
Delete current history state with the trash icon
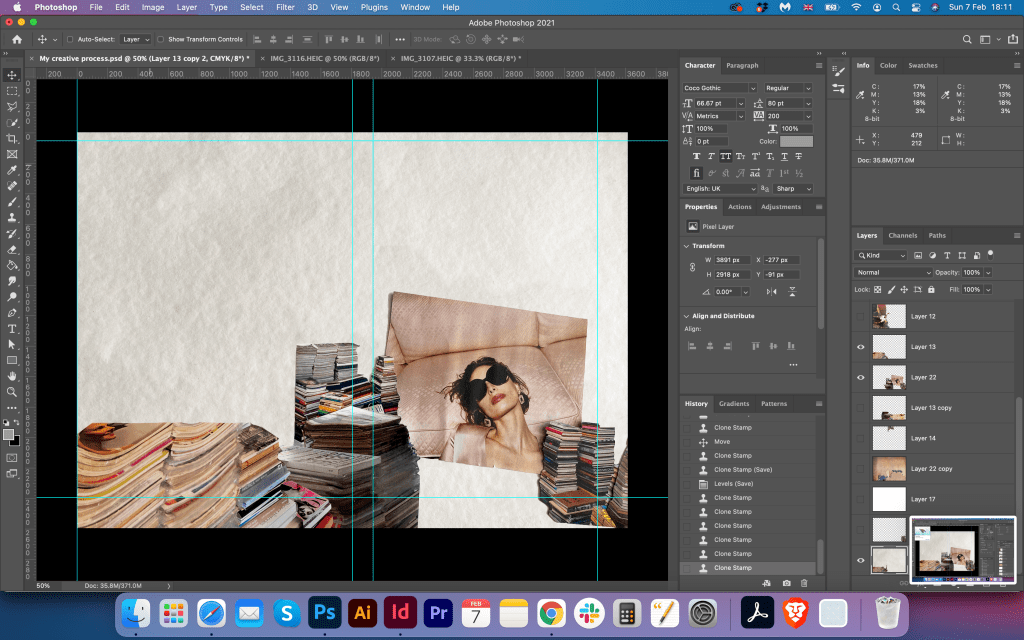click(804, 582)
